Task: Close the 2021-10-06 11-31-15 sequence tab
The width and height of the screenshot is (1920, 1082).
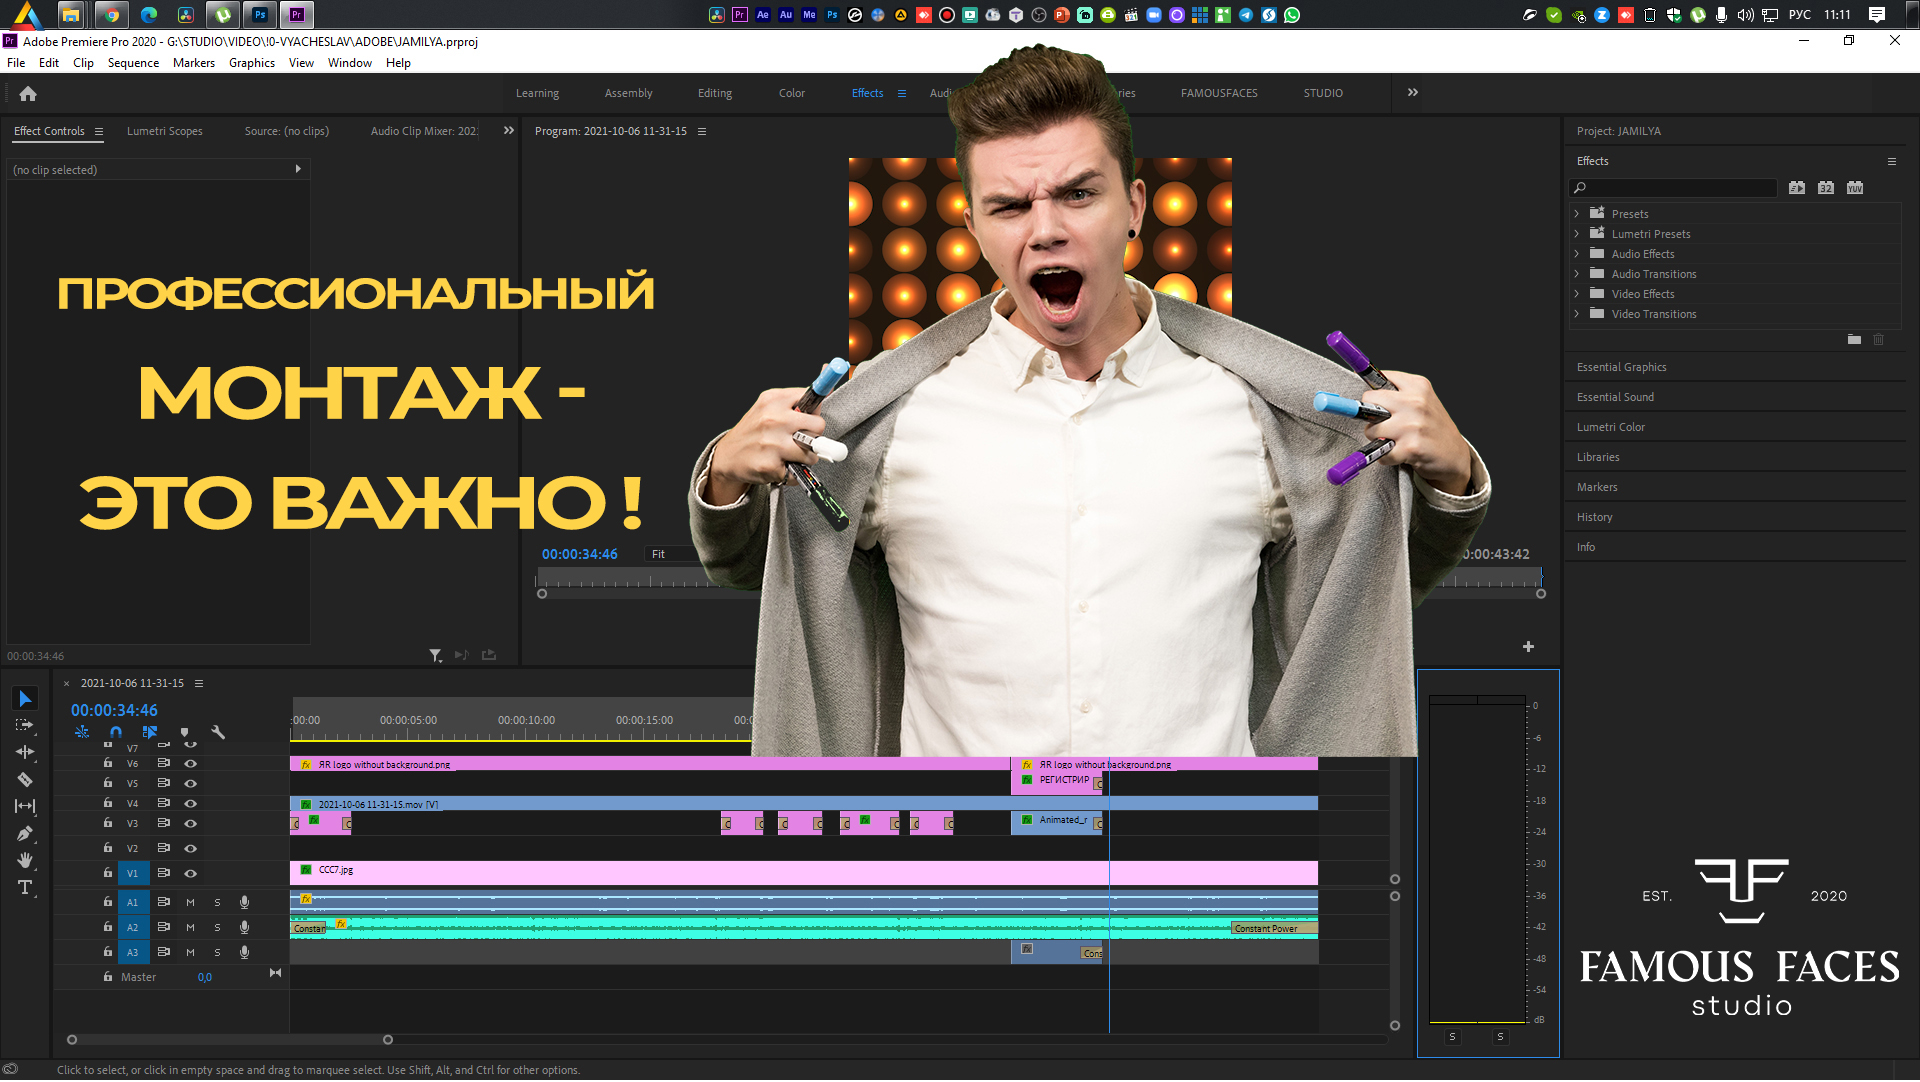Action: (67, 684)
